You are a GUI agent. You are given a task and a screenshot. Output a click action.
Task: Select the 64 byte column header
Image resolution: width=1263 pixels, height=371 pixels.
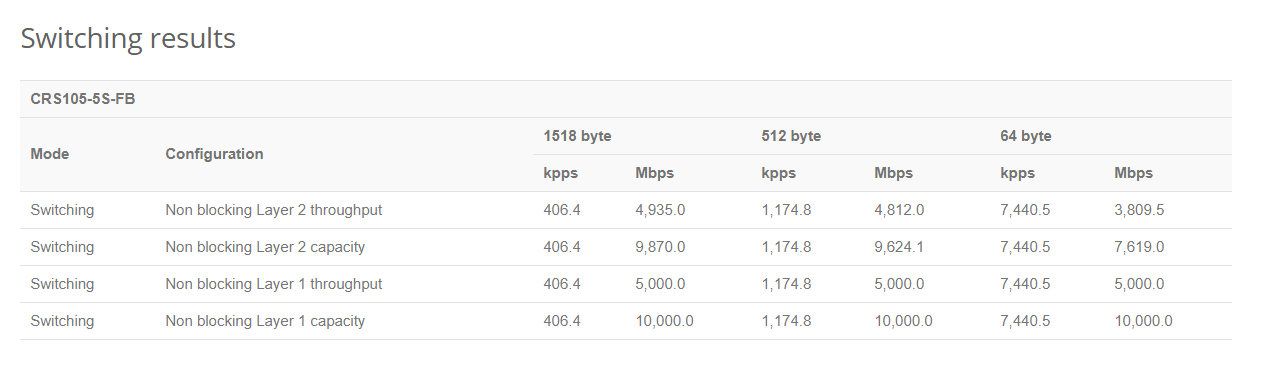click(x=1026, y=136)
